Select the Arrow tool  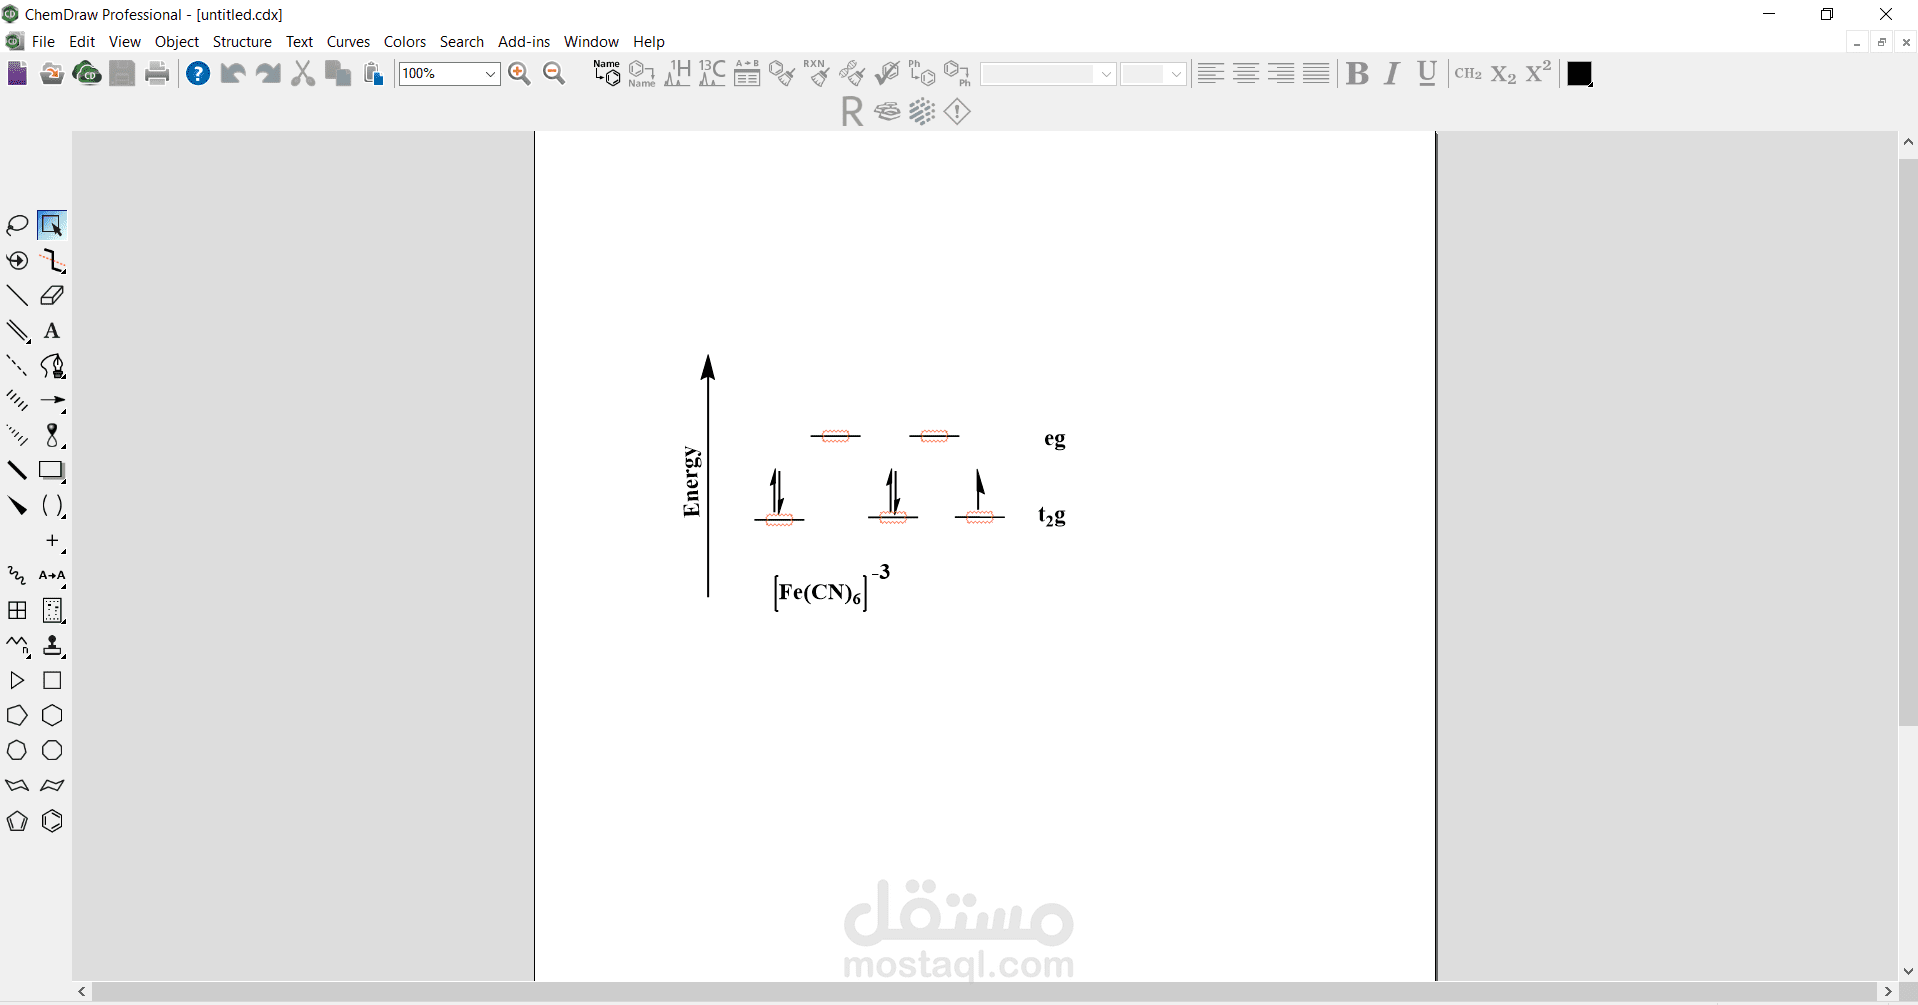click(52, 401)
